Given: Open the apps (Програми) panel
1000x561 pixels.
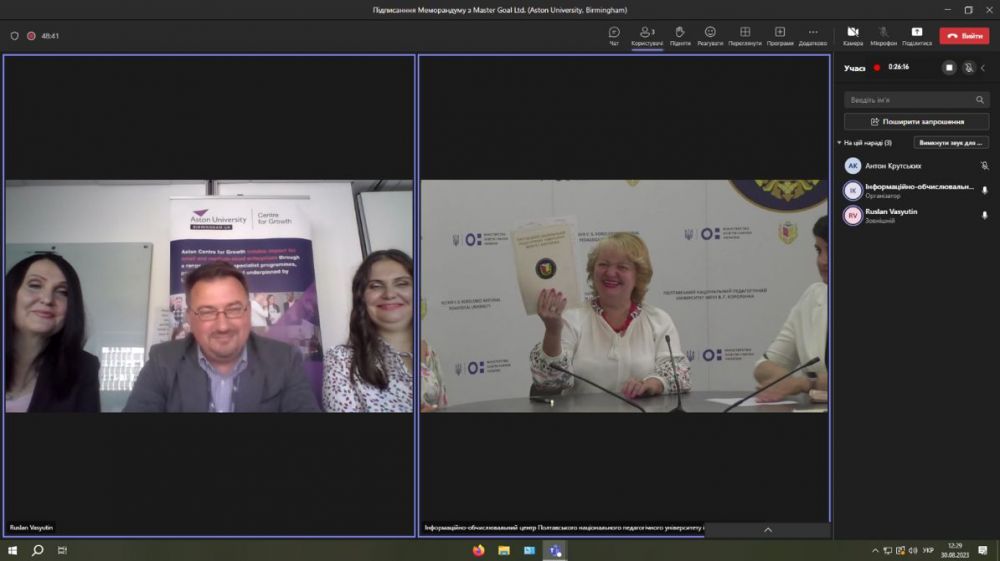Looking at the screenshot, I should tap(780, 35).
